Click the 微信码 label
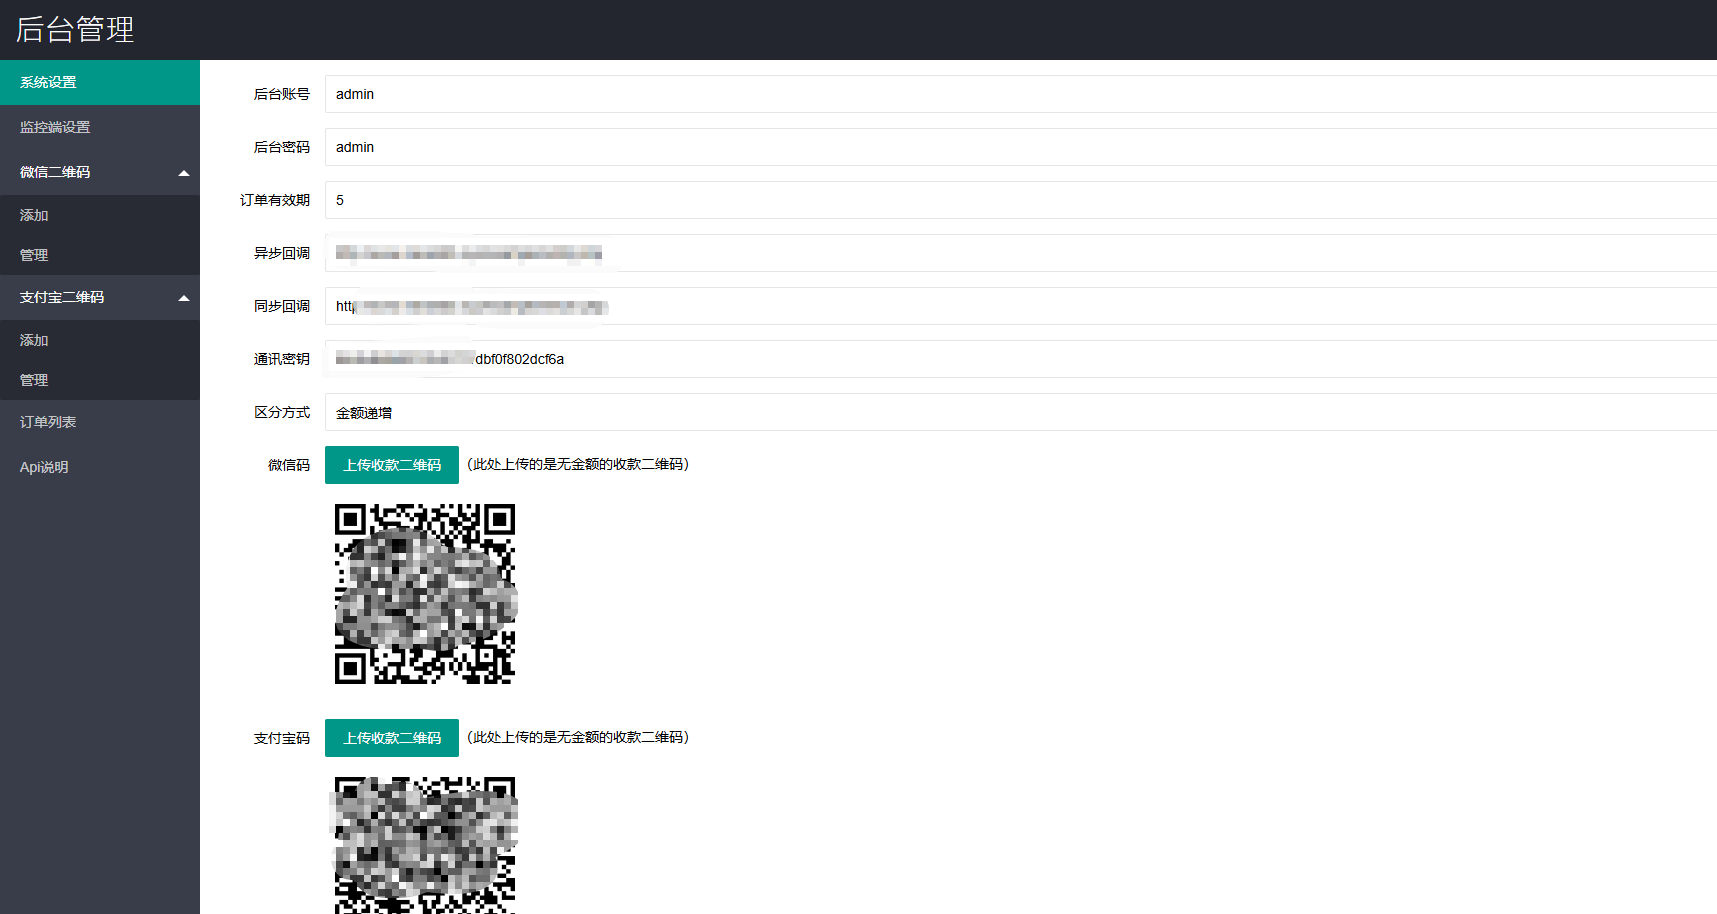This screenshot has width=1717, height=914. (x=289, y=465)
